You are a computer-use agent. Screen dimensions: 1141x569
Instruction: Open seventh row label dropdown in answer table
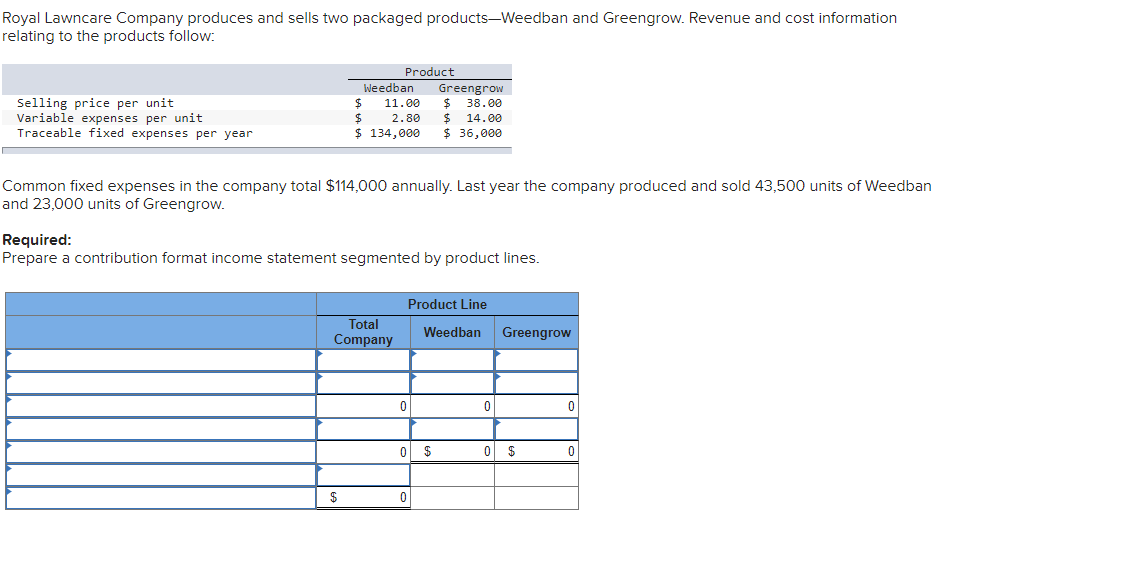[x=161, y=498]
